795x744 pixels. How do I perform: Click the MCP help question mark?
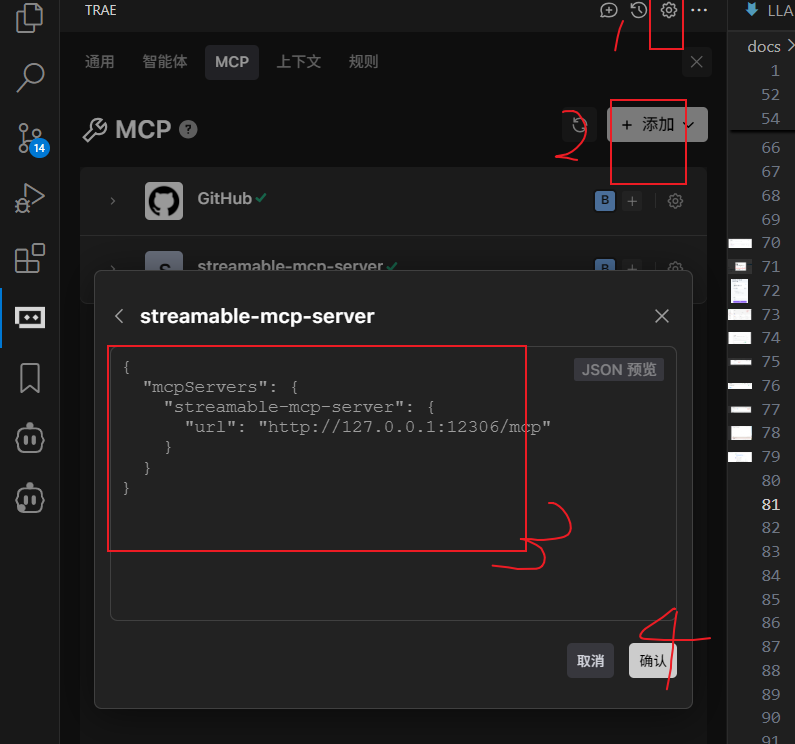188,129
